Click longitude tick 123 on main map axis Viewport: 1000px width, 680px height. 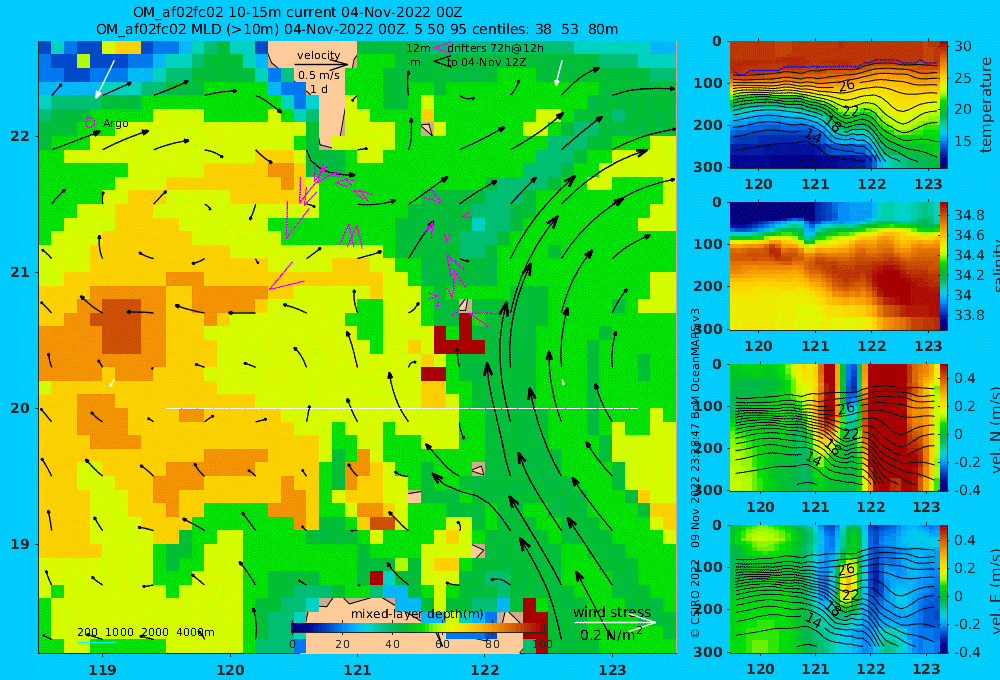(x=613, y=670)
